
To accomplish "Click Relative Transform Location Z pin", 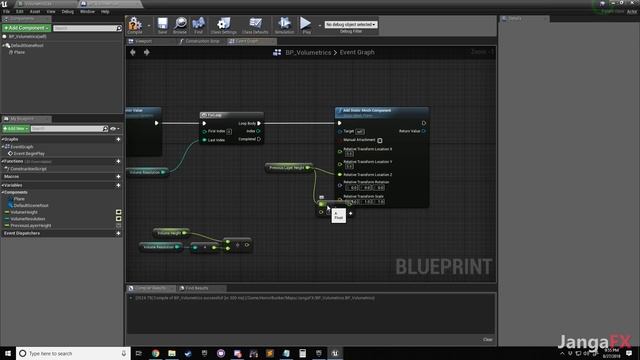I will click(340, 174).
